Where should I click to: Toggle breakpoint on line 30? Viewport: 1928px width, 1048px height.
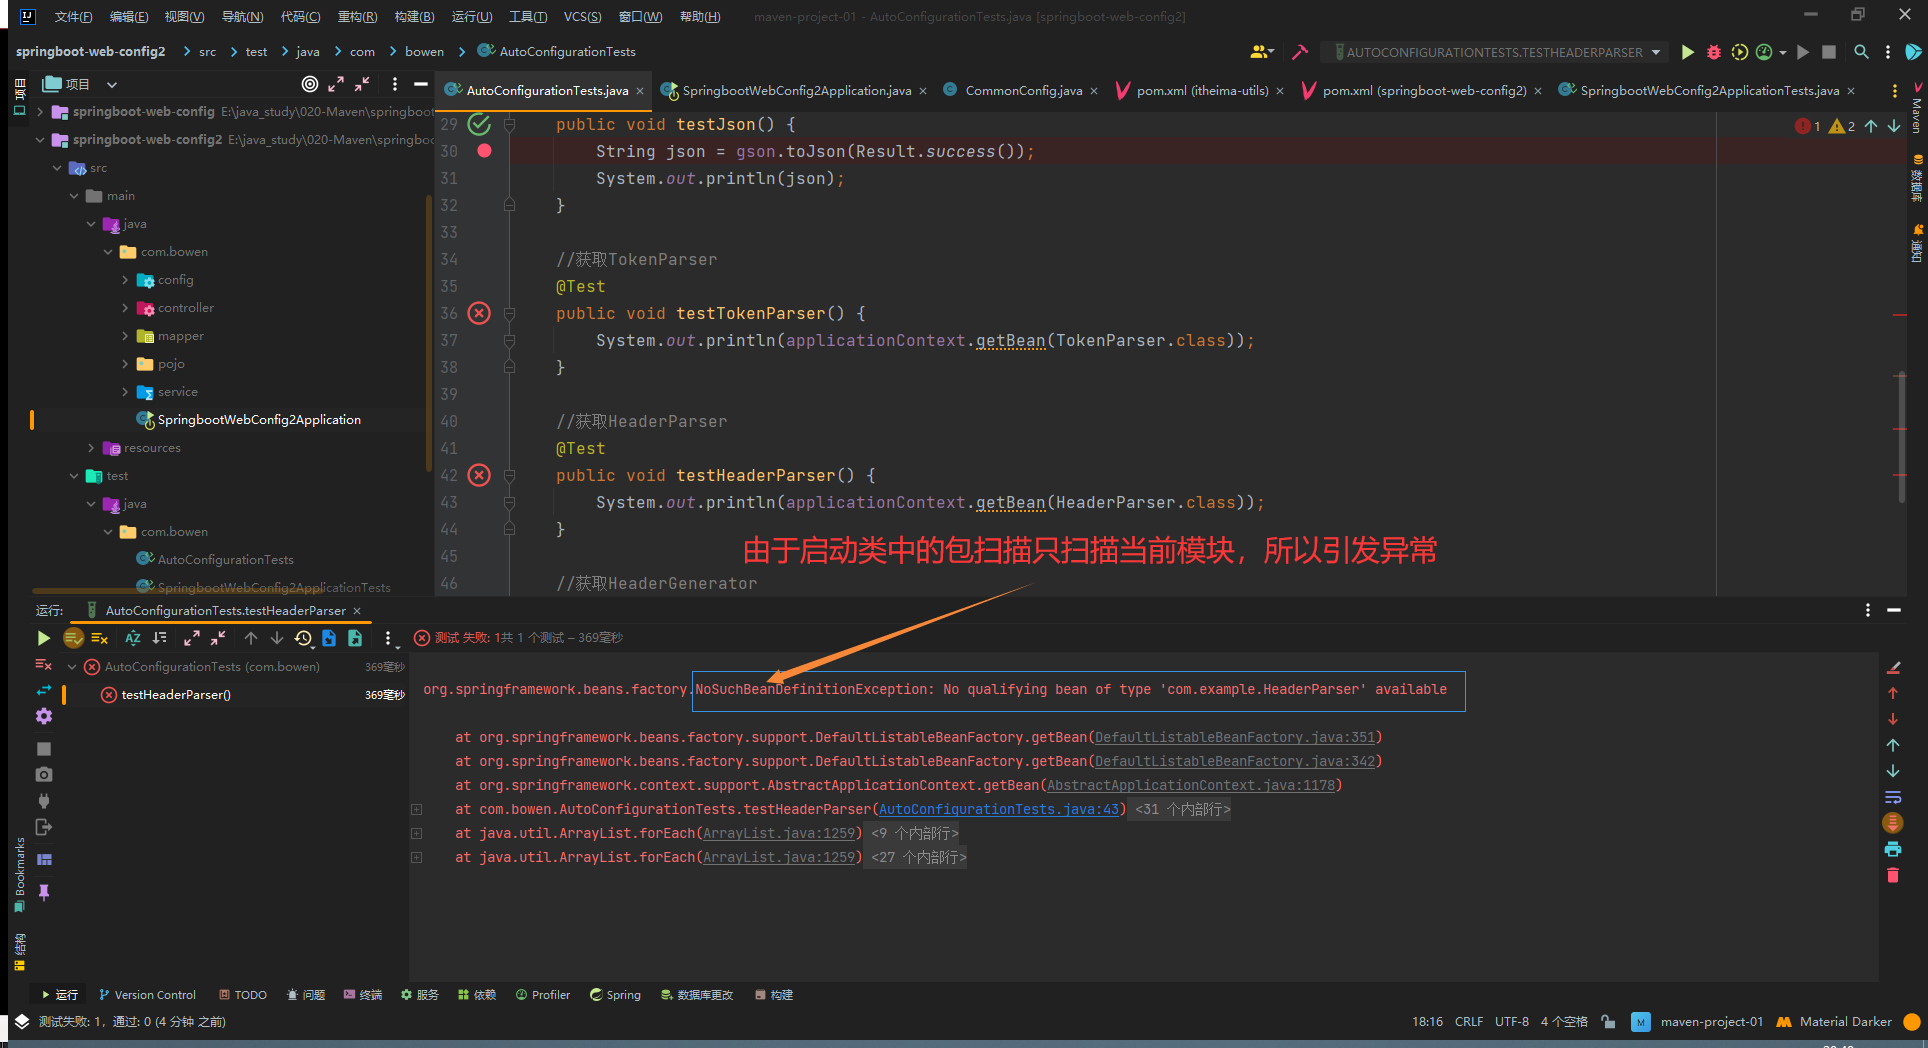(484, 151)
